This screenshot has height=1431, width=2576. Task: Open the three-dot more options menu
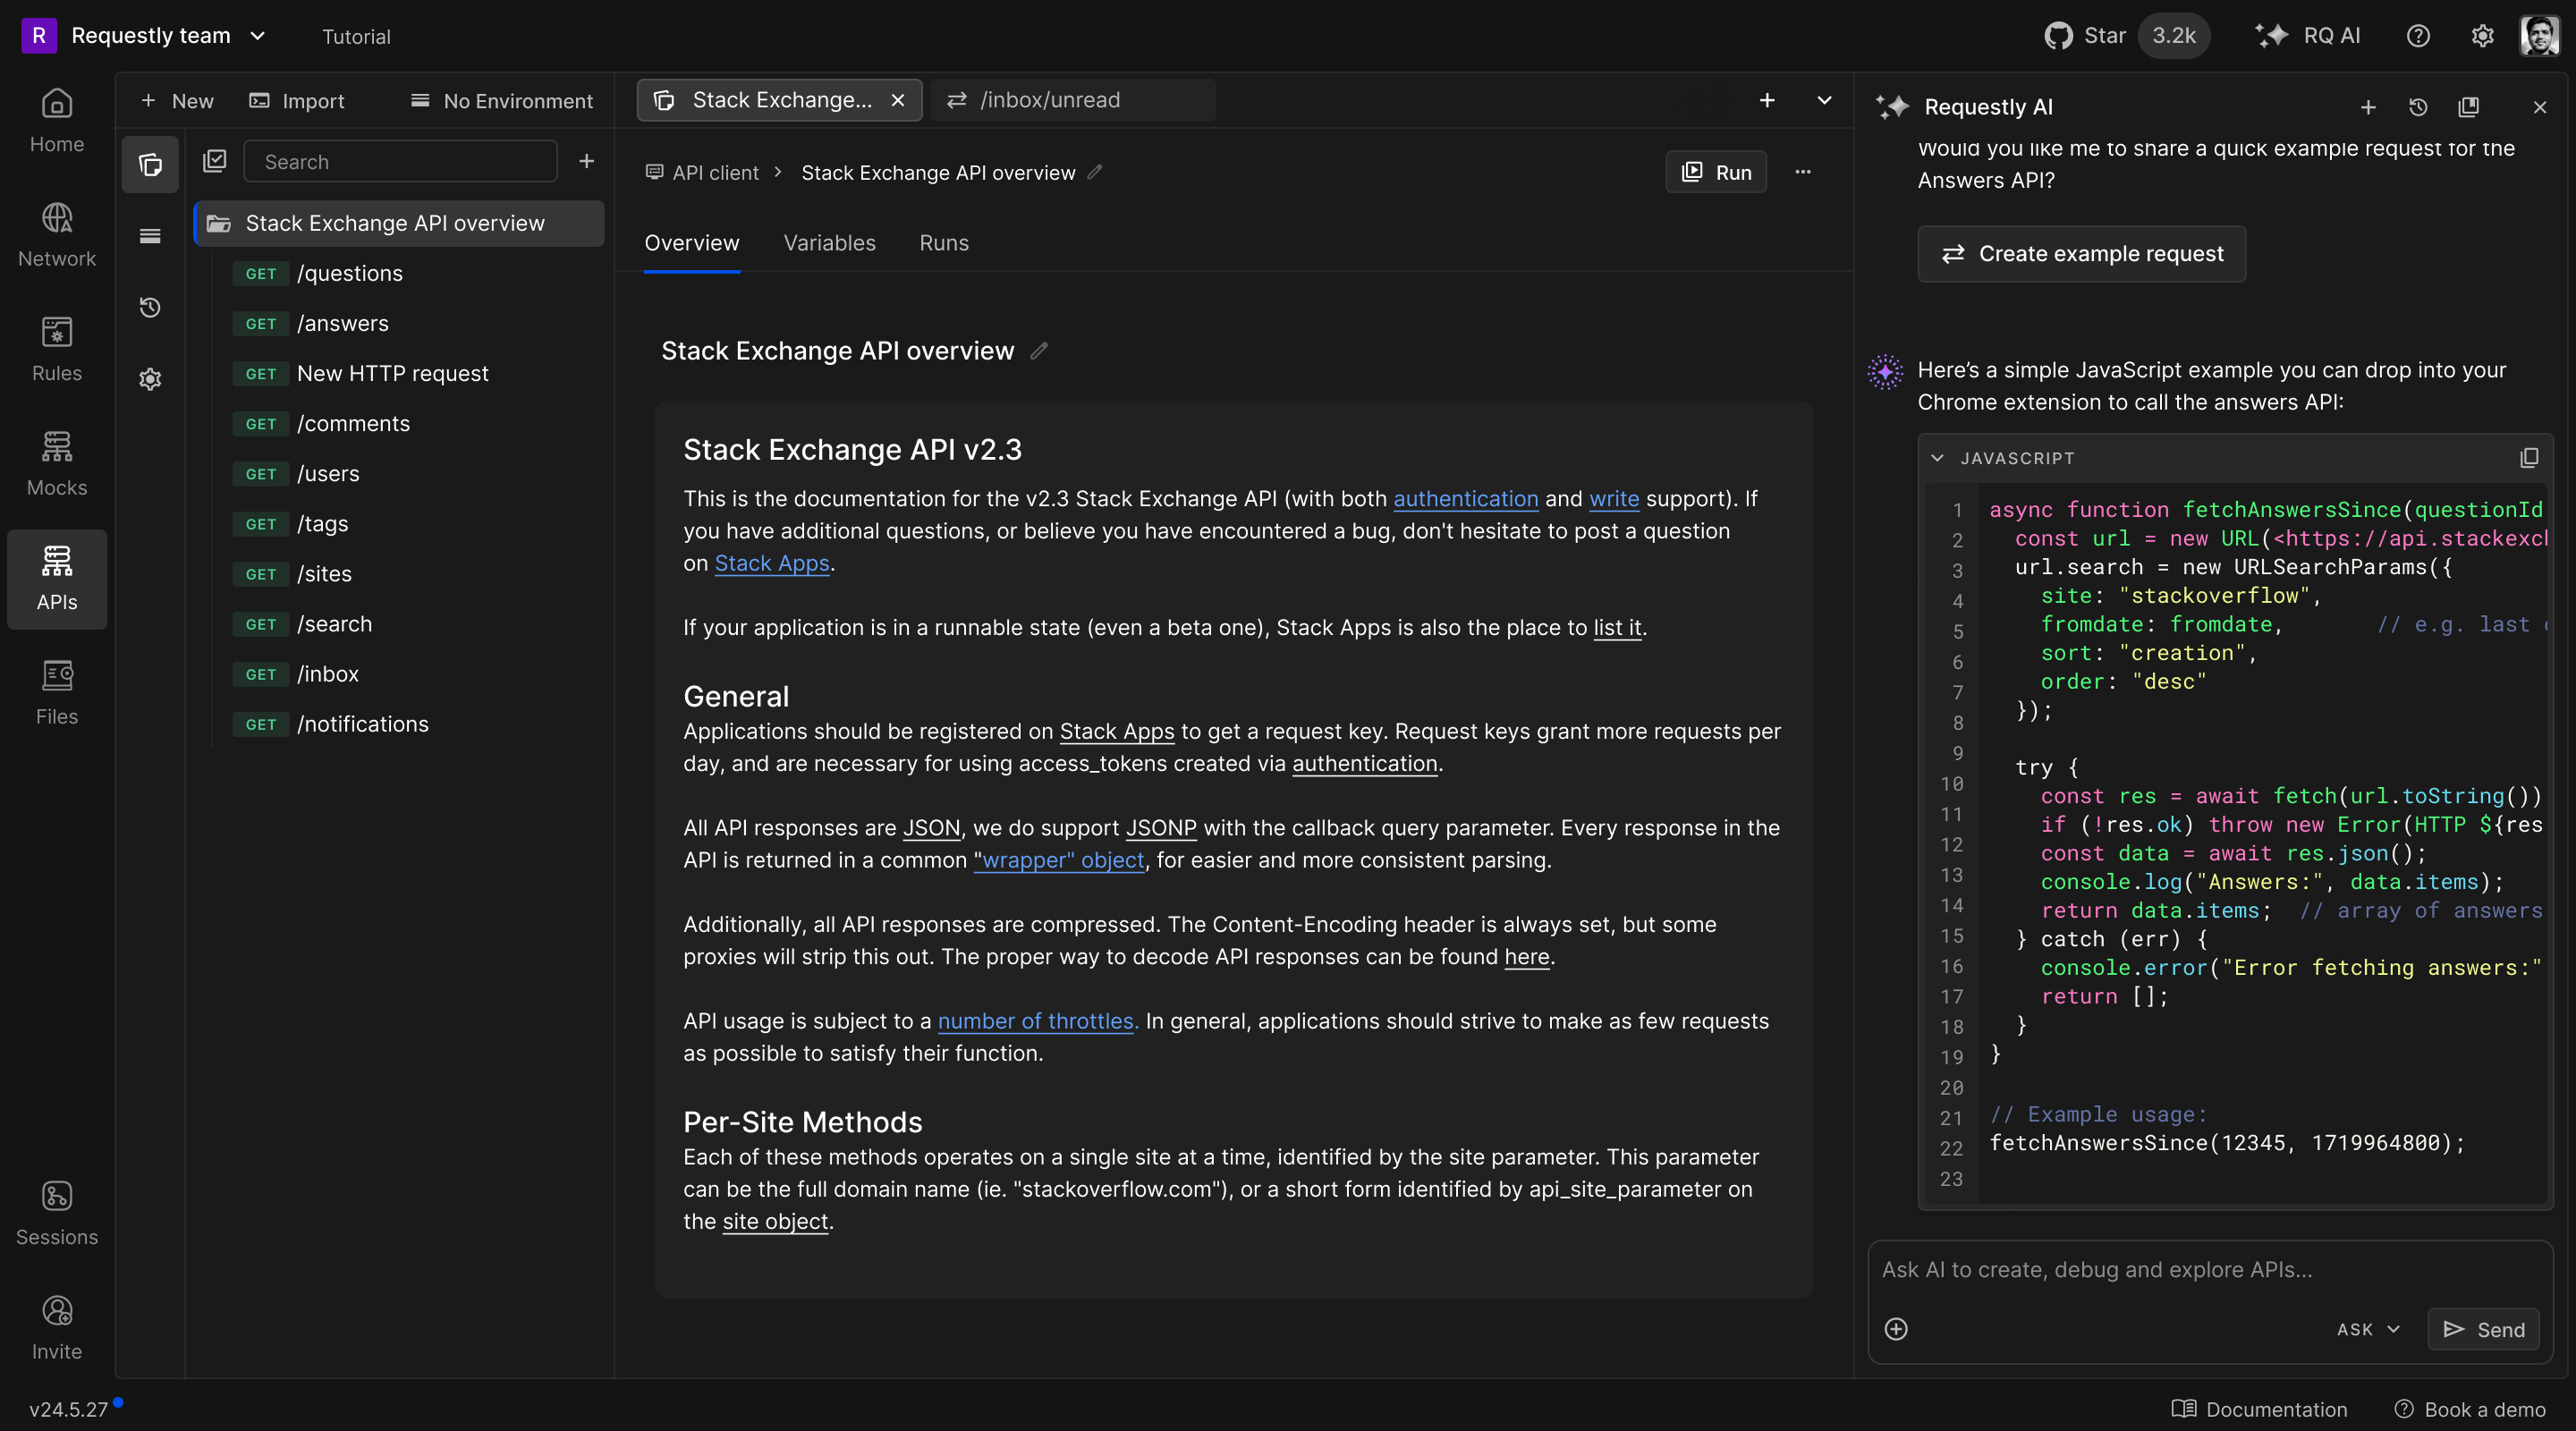[x=1803, y=172]
